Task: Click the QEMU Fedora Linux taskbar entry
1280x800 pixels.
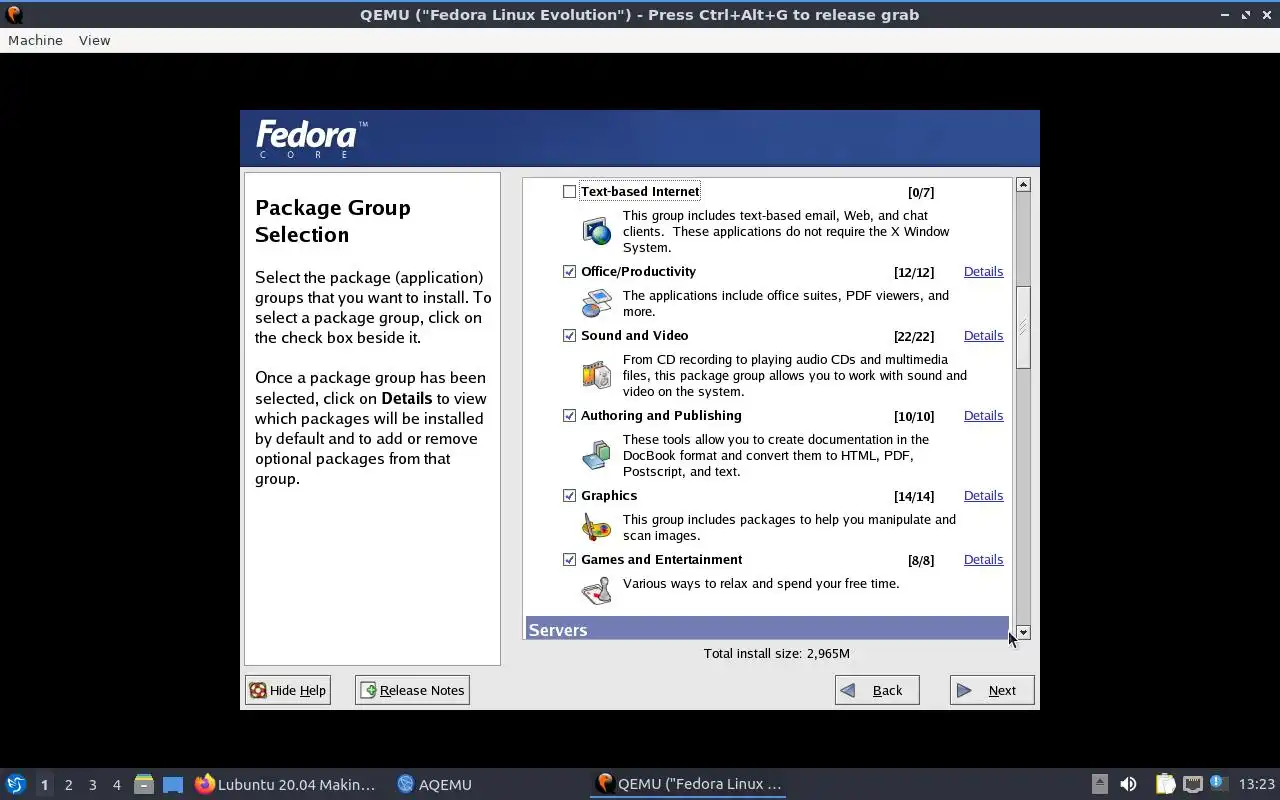Action: point(689,784)
